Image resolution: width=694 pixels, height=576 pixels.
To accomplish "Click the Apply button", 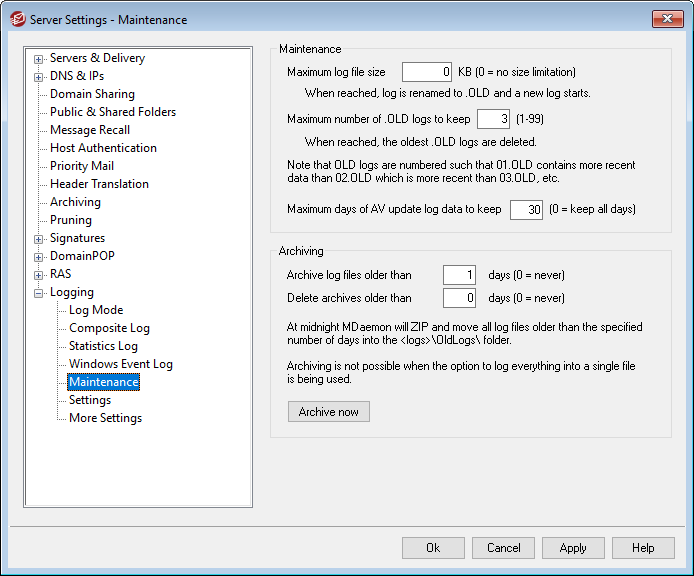I will tap(573, 548).
